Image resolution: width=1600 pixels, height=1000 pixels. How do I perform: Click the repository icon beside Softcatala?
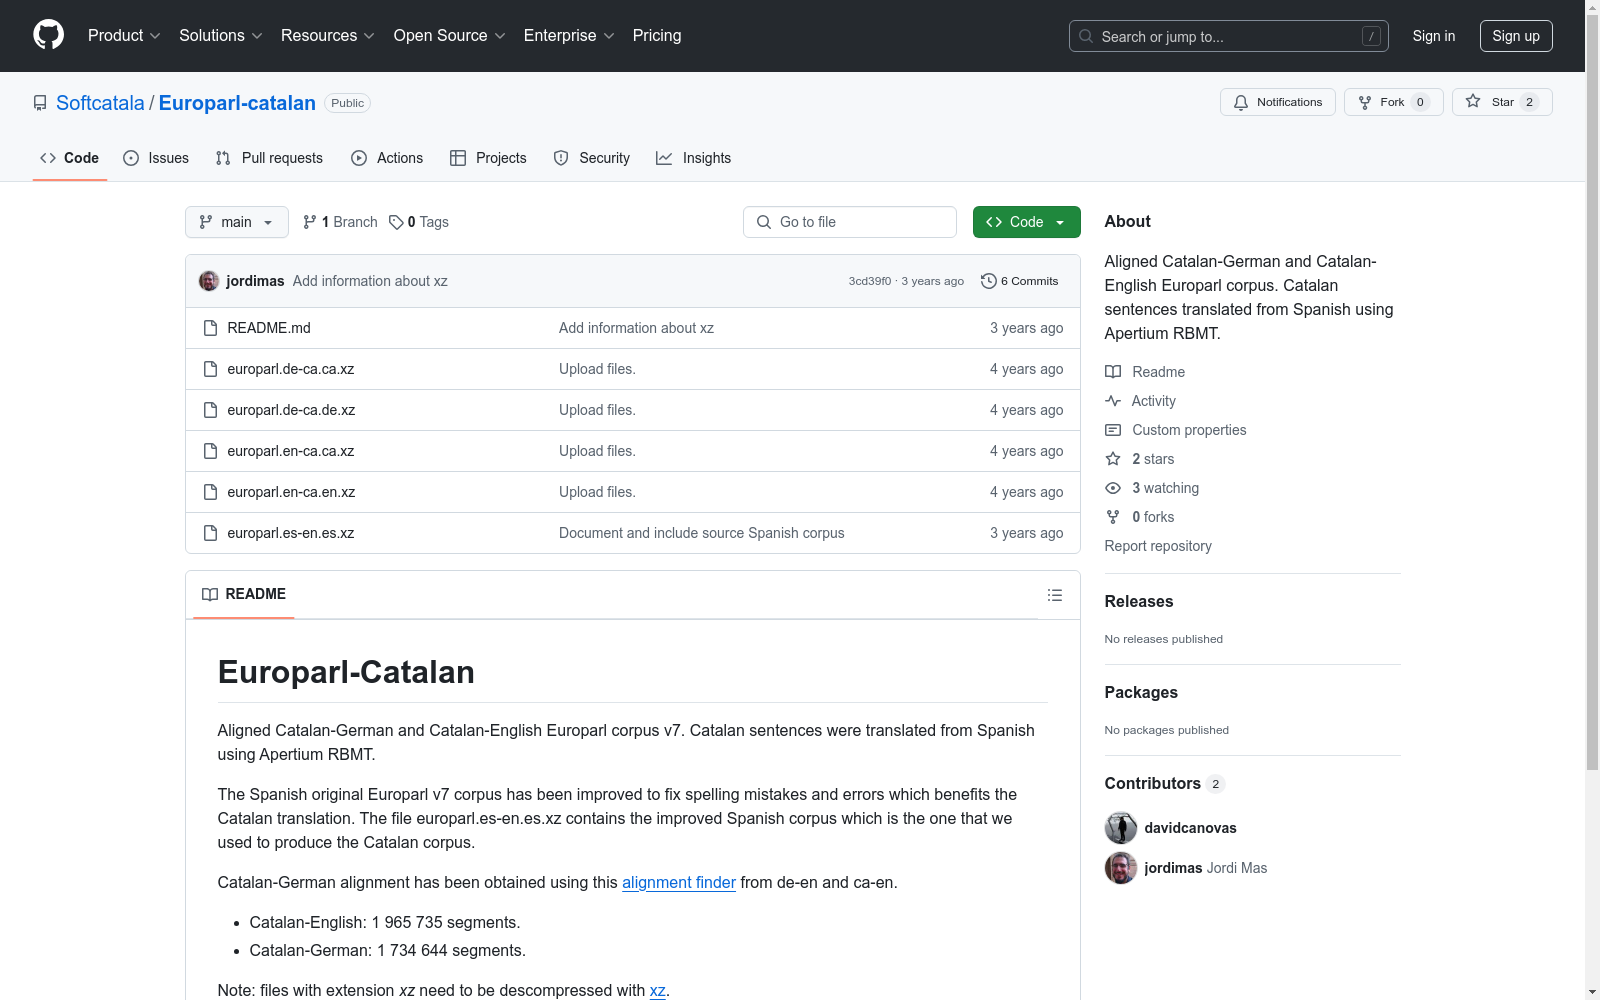point(40,103)
